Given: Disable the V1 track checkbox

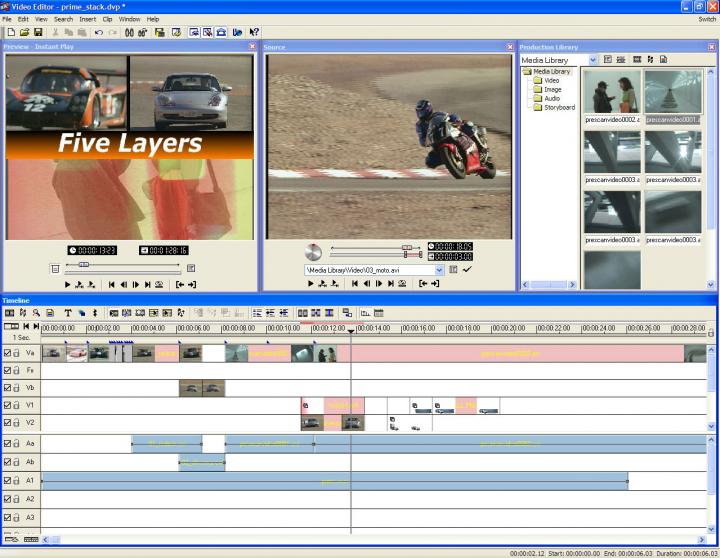Looking at the screenshot, I should point(7,406).
